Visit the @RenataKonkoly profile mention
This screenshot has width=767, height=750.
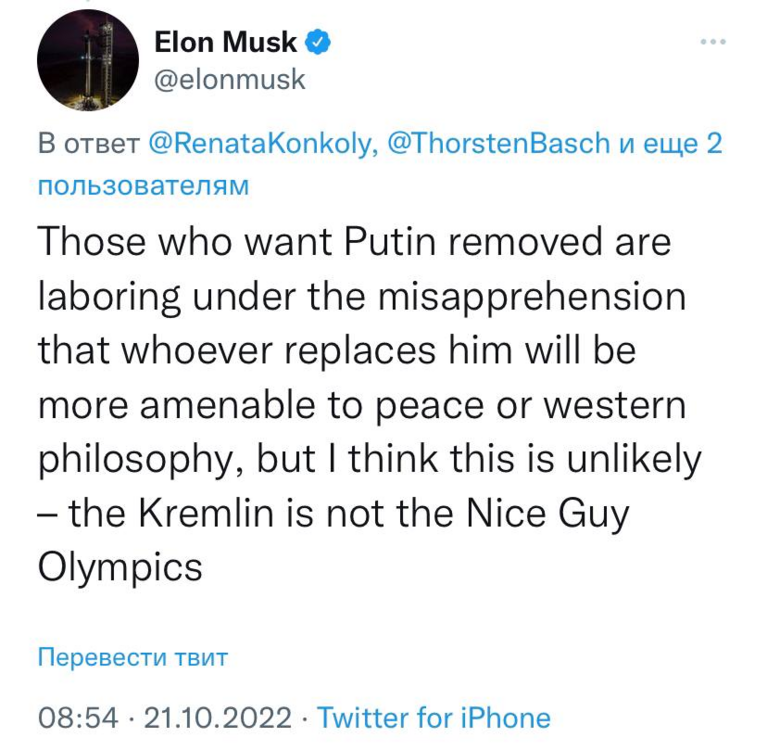point(262,143)
